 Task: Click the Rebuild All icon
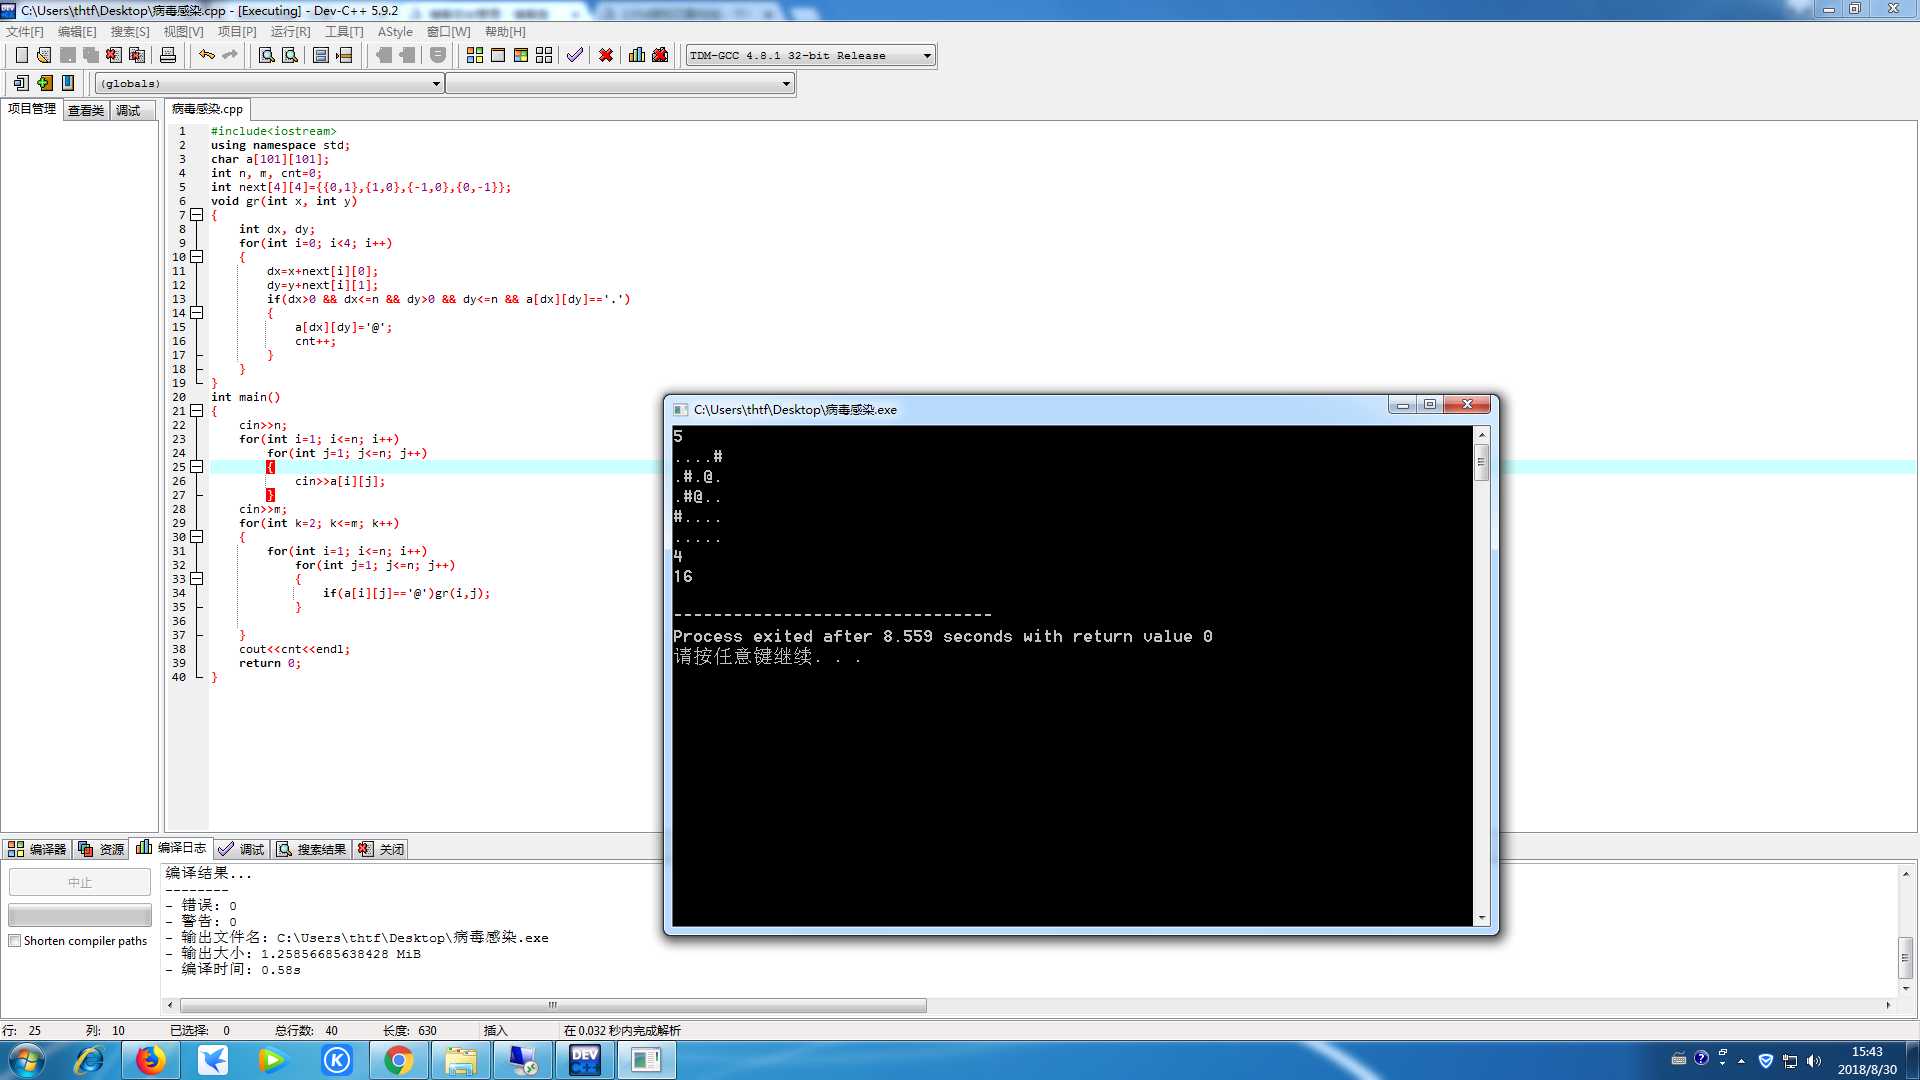(x=544, y=55)
